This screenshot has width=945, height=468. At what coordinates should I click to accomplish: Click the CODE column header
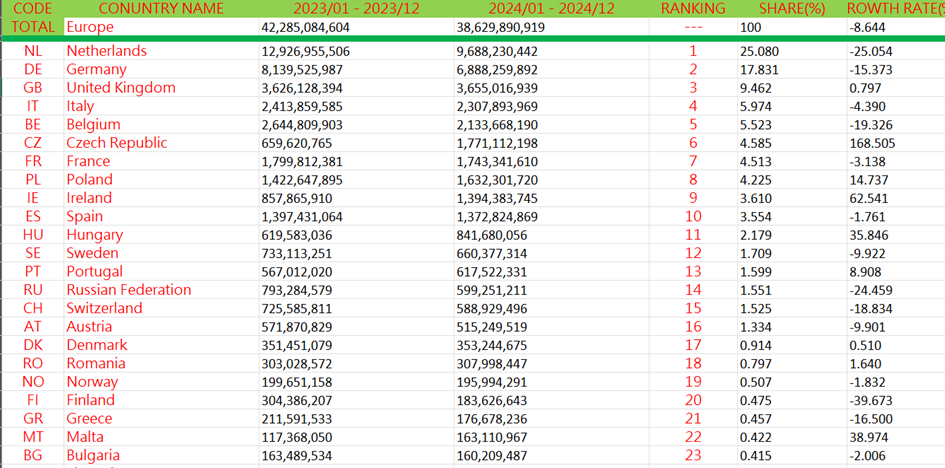(32, 9)
